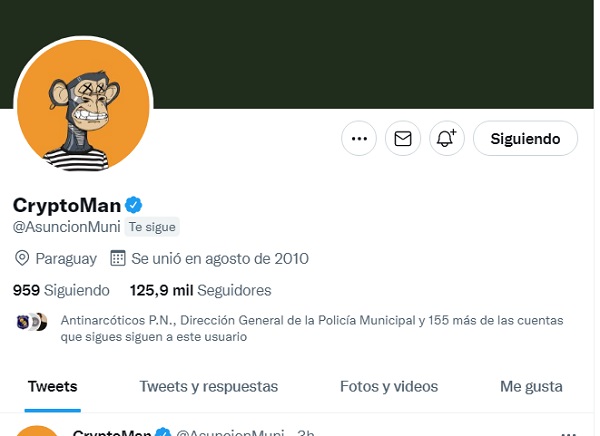This screenshot has height=436, width=600.
Task: Click the verified badge in the tweet header
Action: click(162, 433)
